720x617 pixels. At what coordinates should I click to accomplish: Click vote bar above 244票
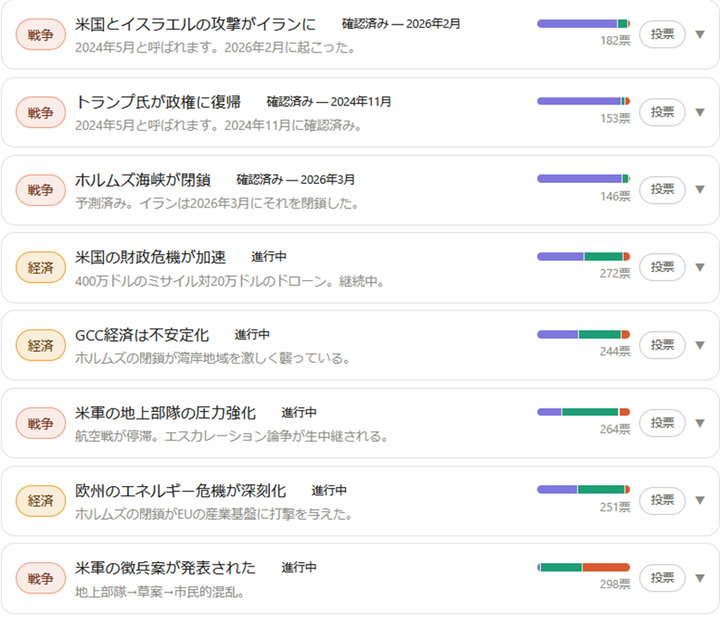pyautogui.click(x=583, y=334)
